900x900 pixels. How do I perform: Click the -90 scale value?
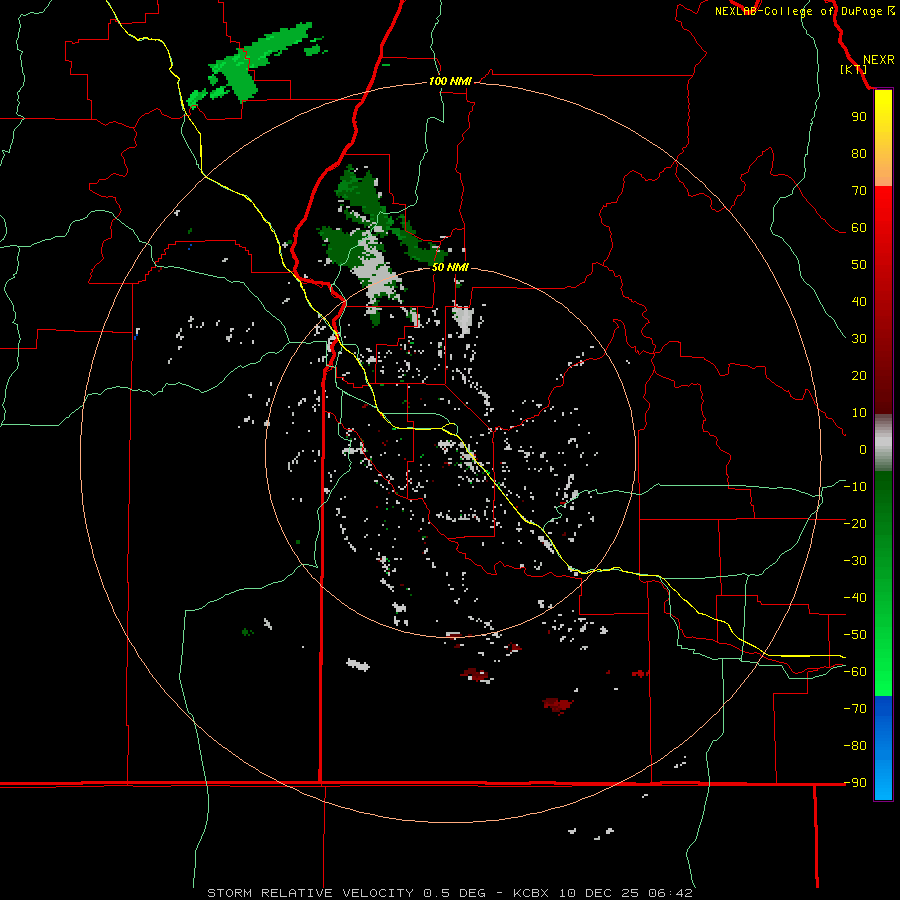(x=855, y=783)
